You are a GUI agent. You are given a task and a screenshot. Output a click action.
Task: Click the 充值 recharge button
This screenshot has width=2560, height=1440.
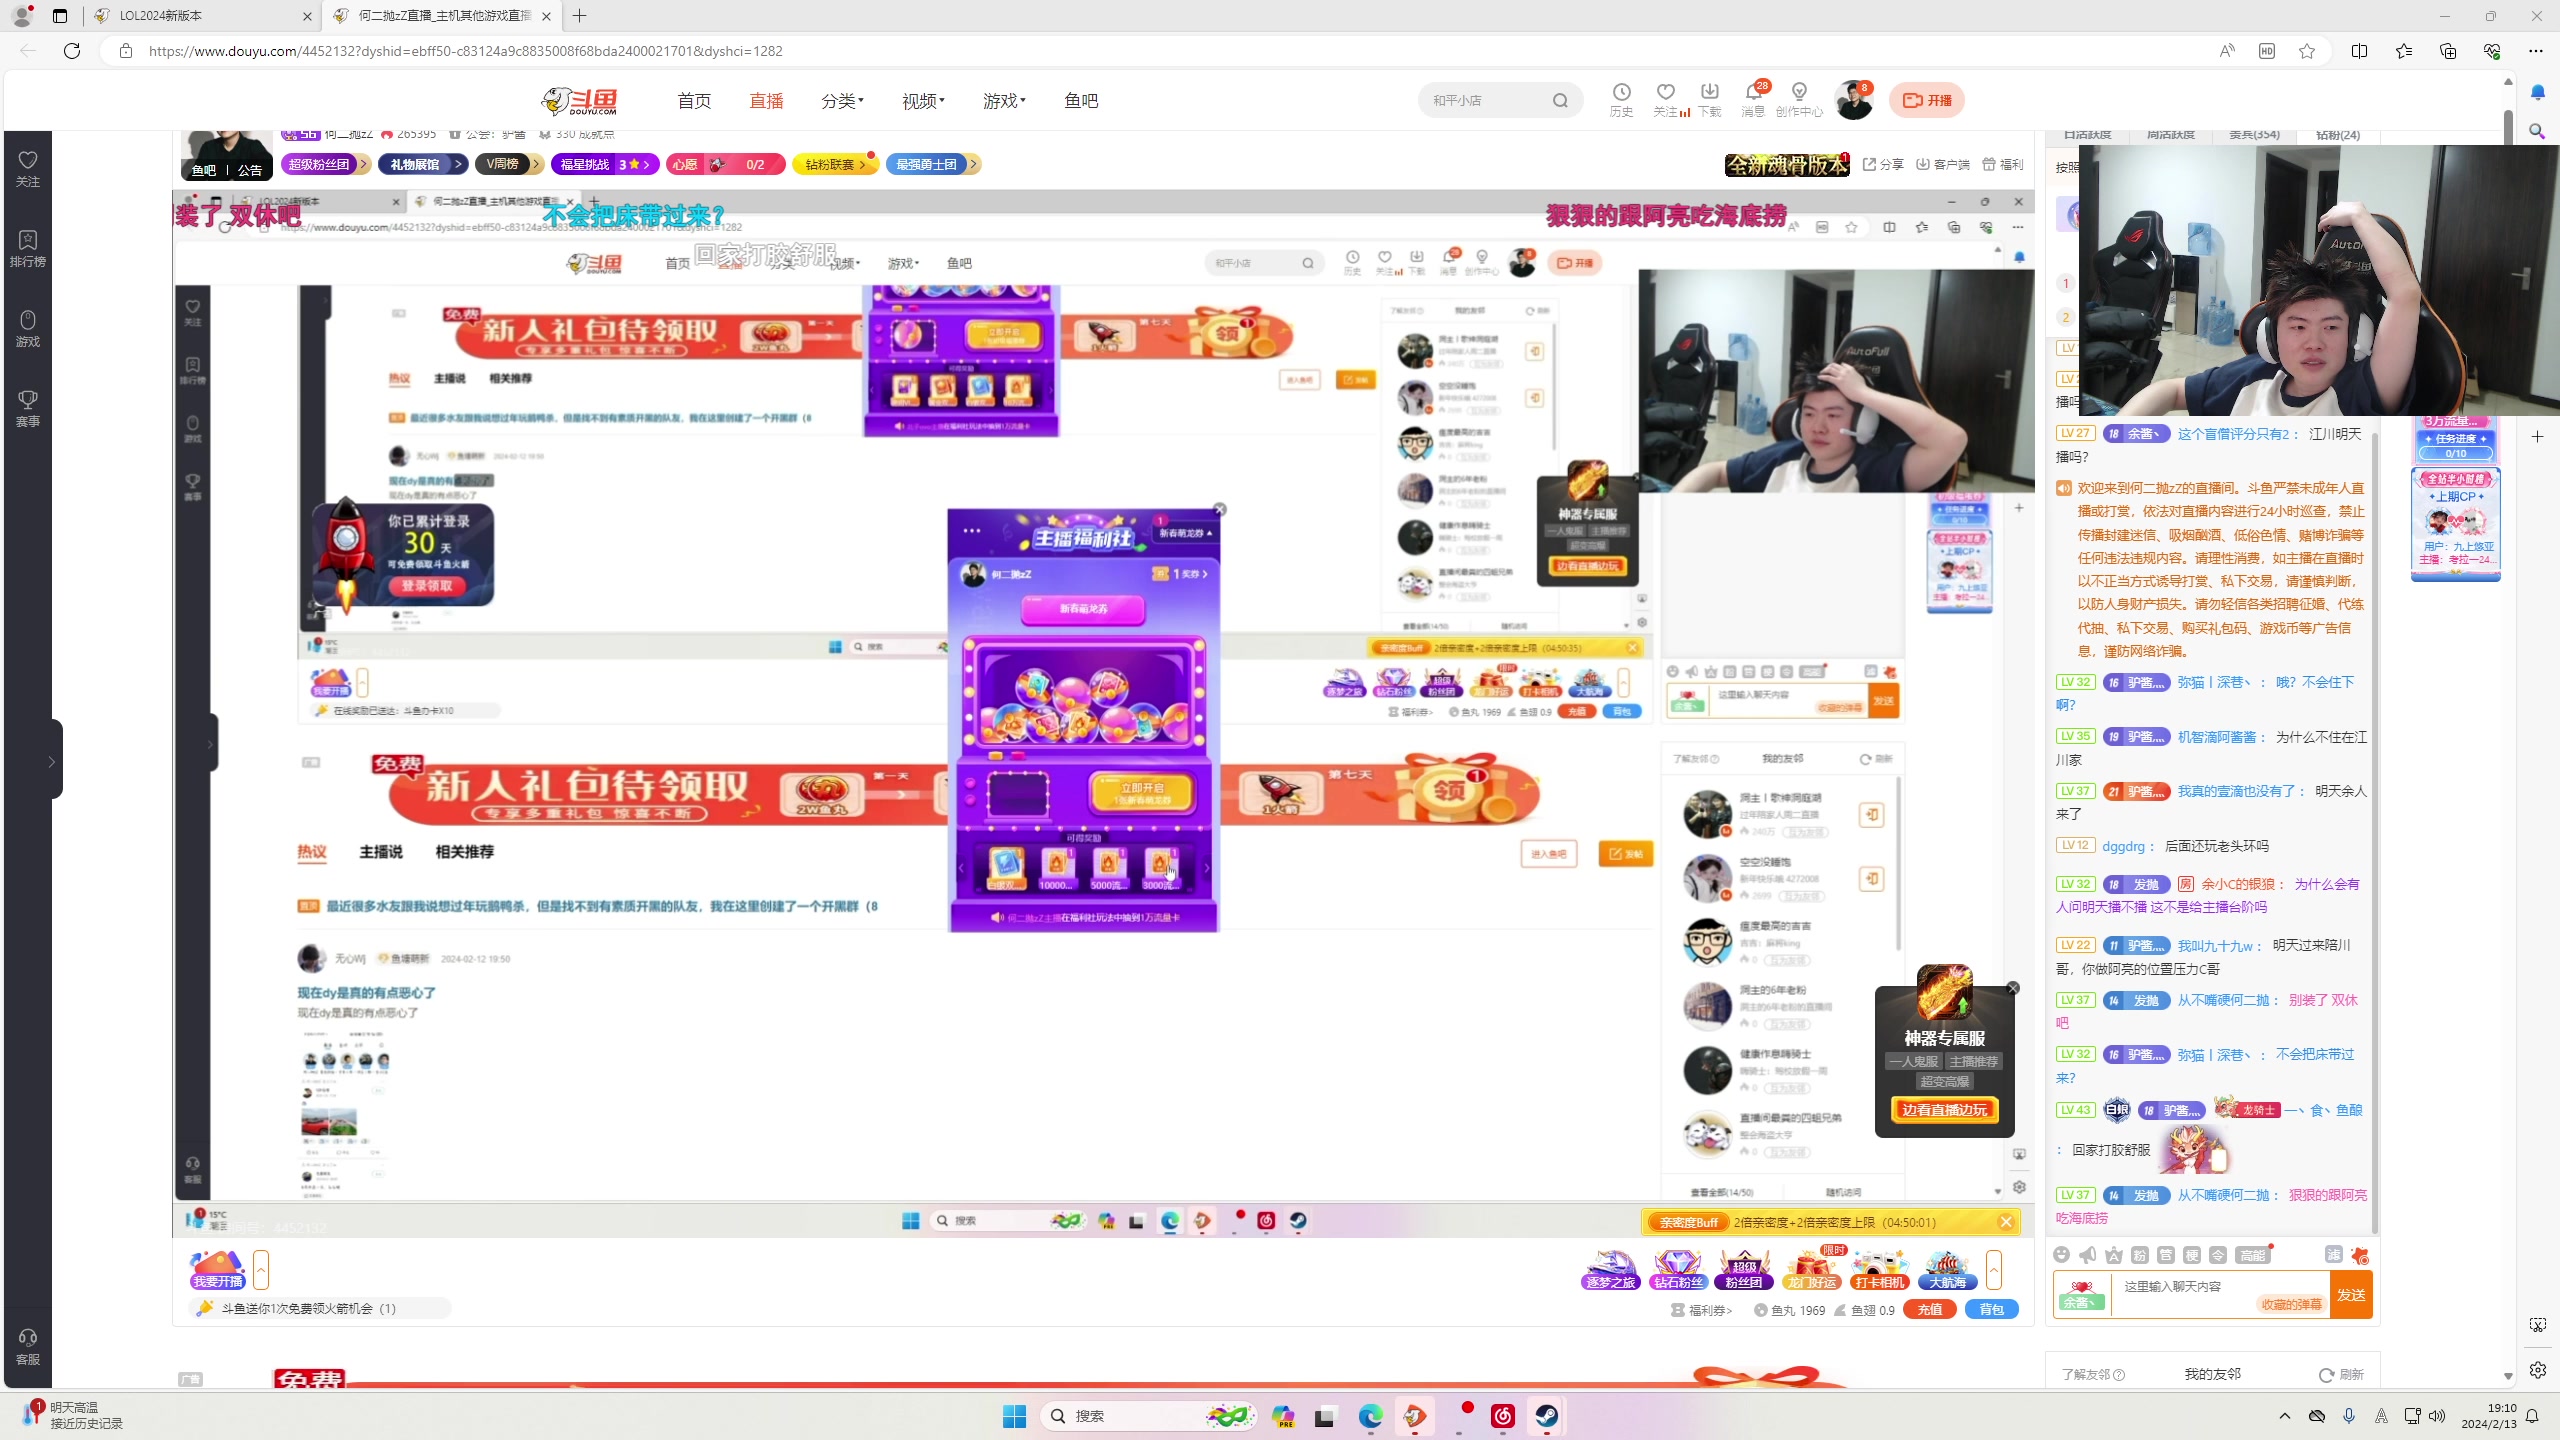pyautogui.click(x=1930, y=1310)
